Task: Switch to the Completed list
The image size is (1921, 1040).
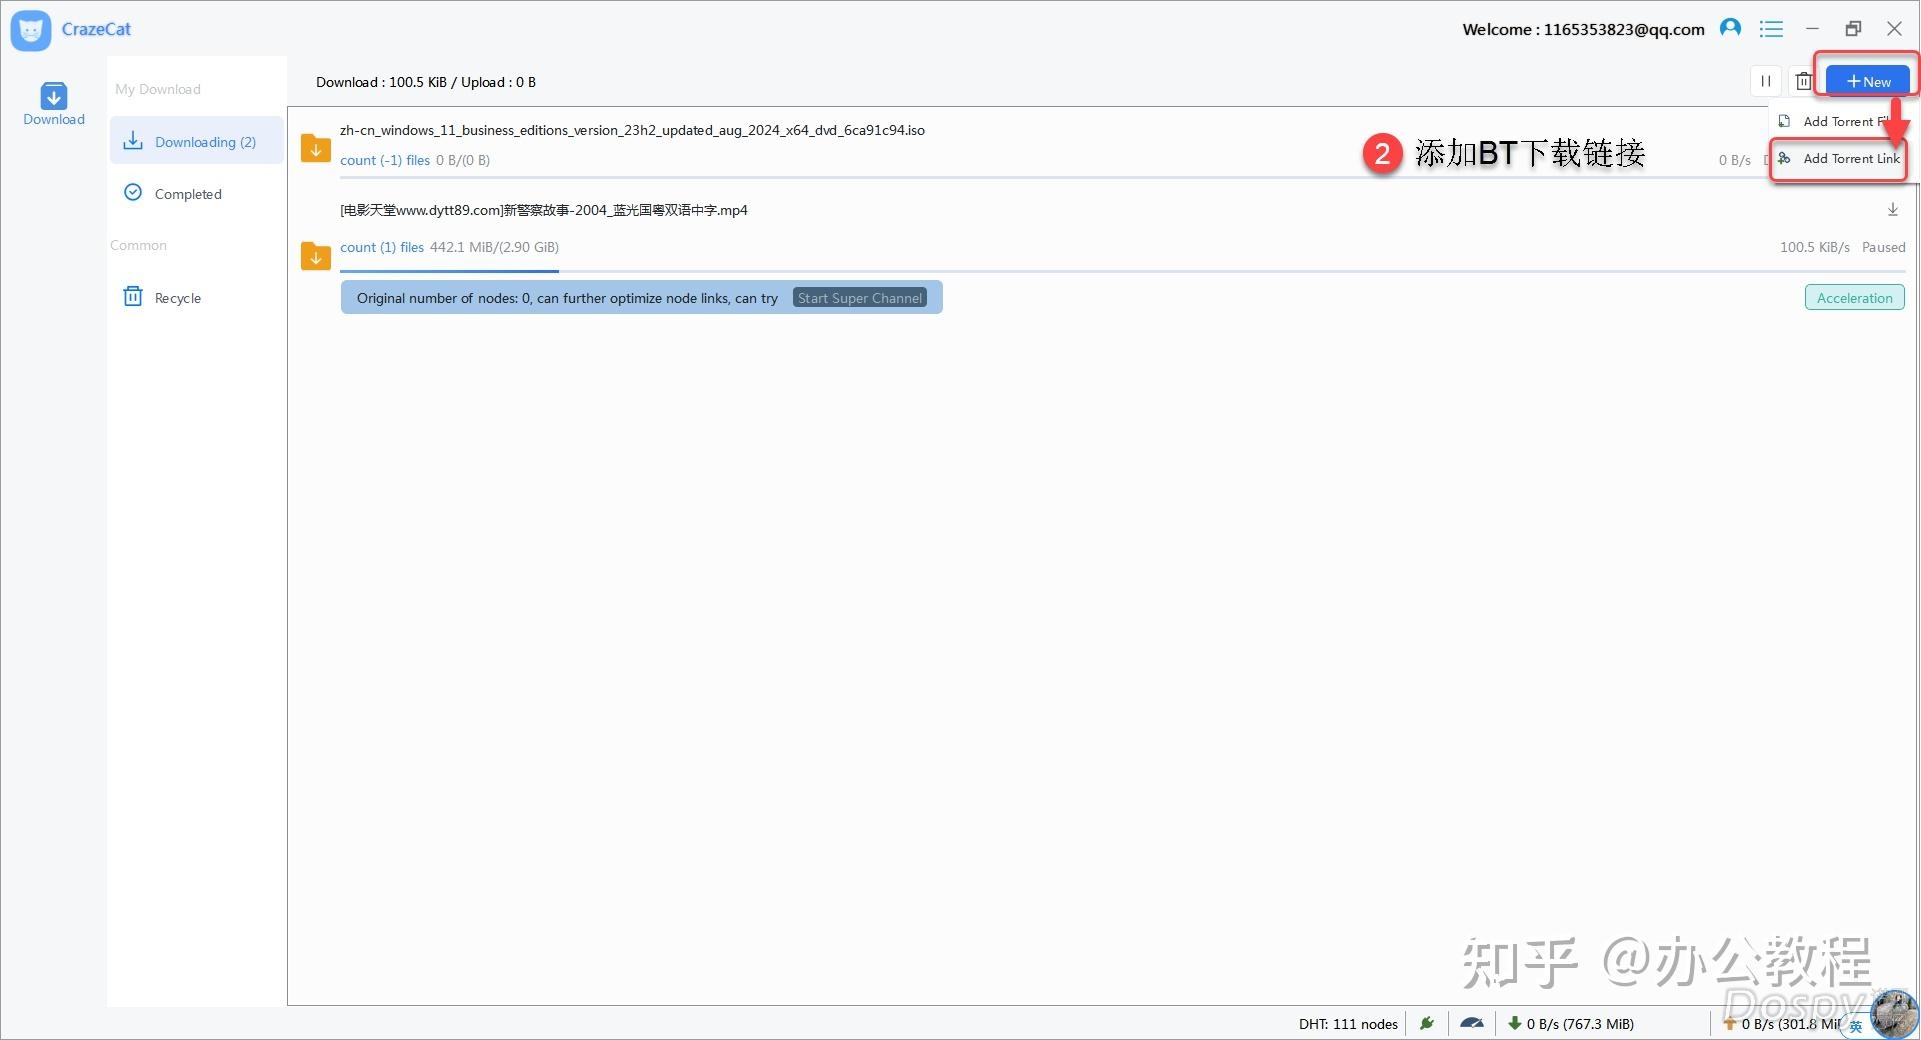Action: tap(187, 194)
